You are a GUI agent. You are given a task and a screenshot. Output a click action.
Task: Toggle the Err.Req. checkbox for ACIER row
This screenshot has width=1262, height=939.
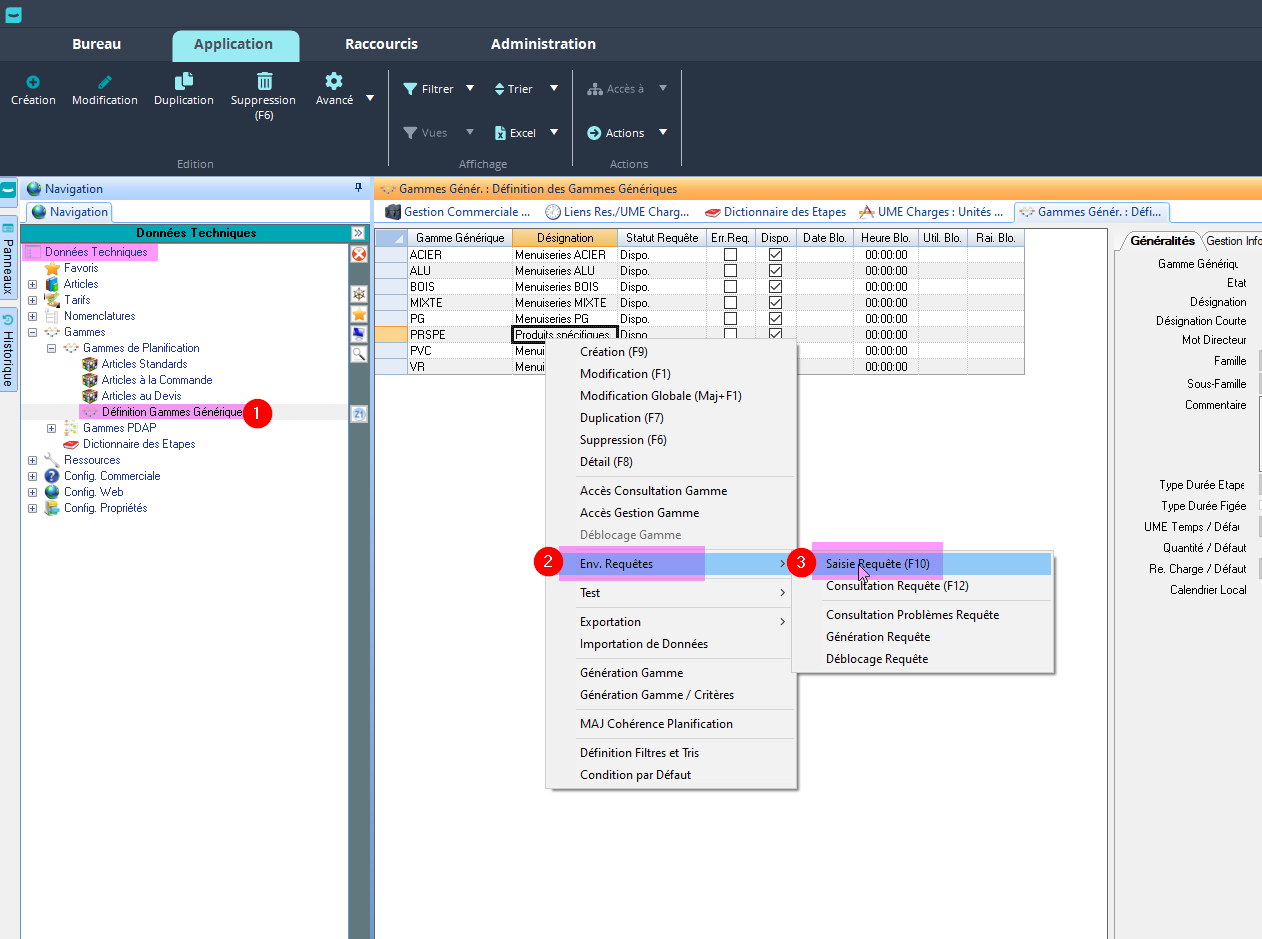(731, 255)
